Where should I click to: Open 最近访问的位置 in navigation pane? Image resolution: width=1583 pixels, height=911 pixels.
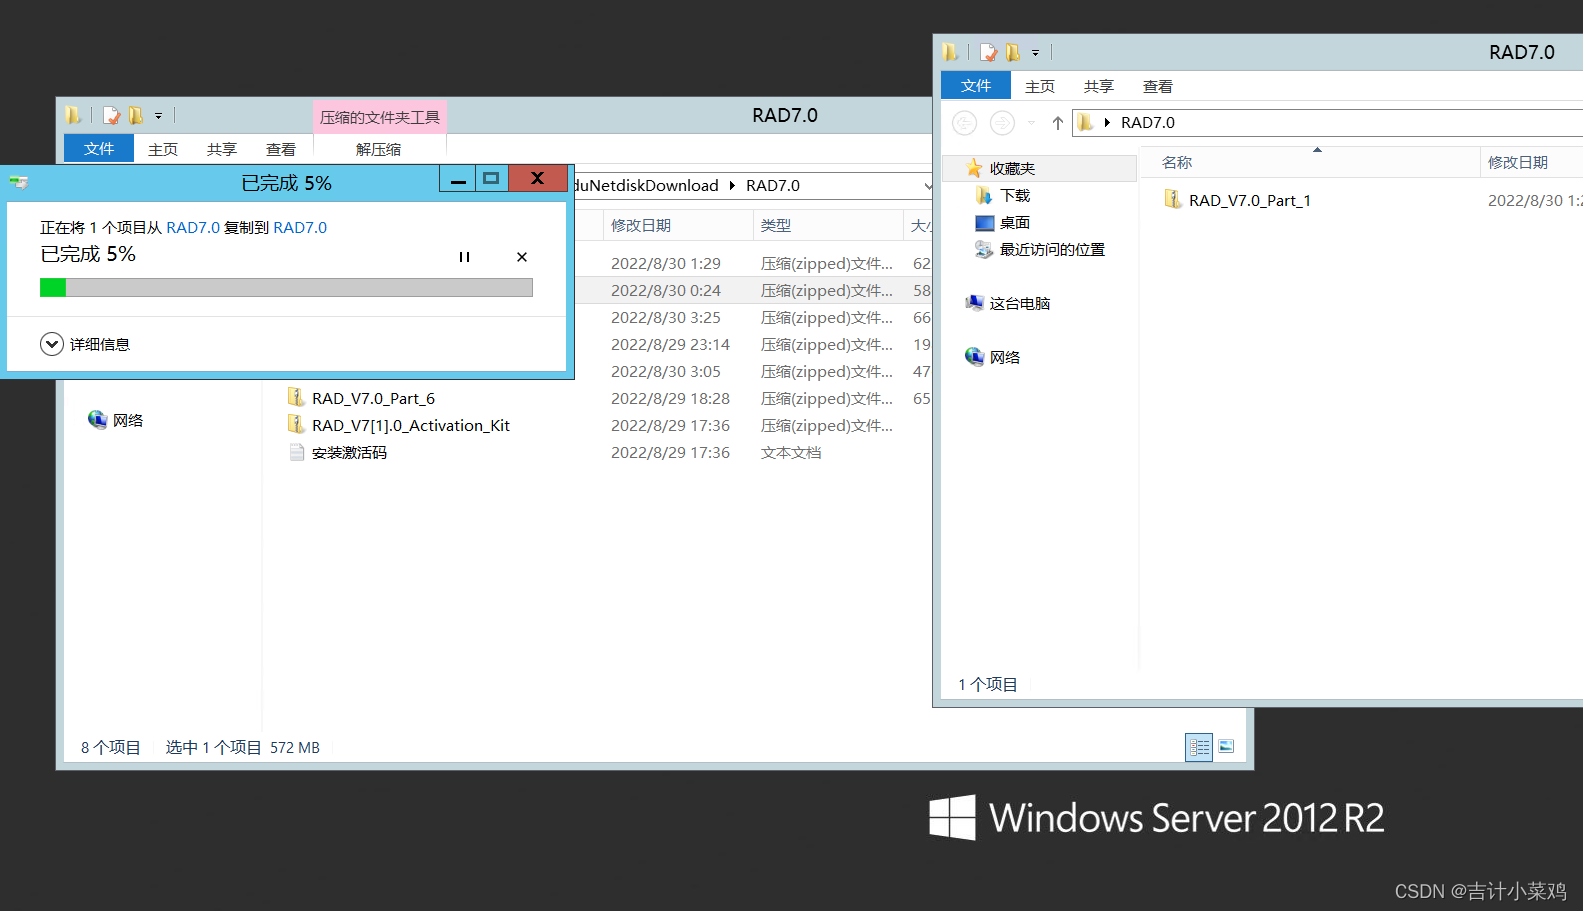point(1052,250)
